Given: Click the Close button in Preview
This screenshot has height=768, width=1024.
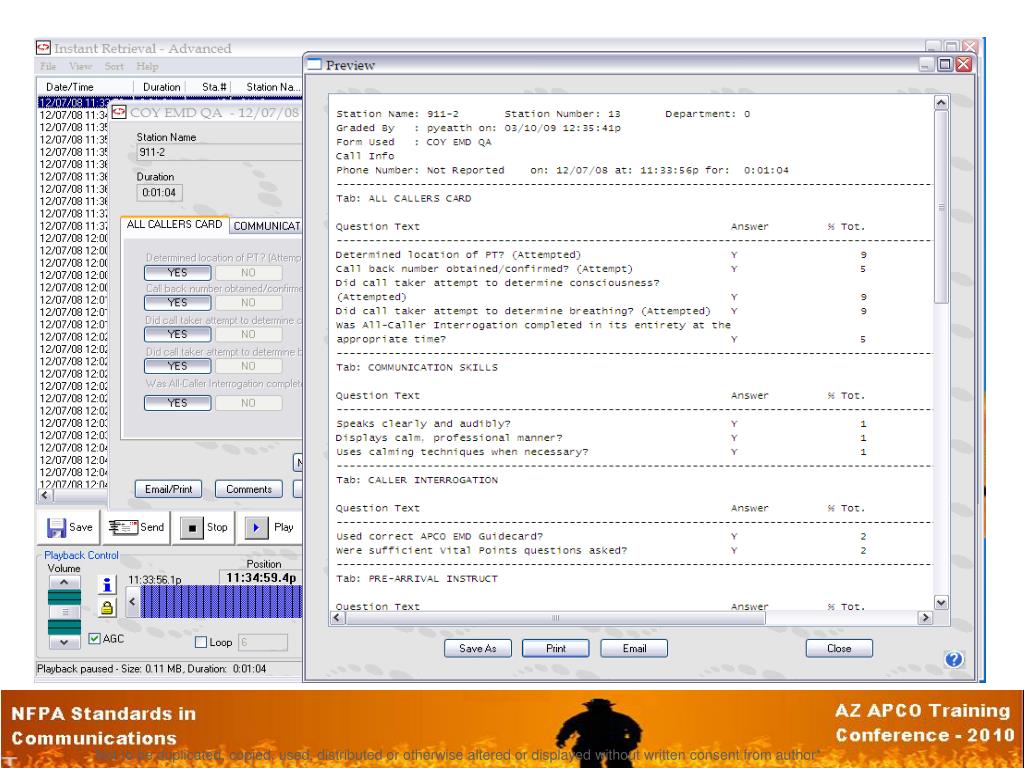Looking at the screenshot, I should (x=839, y=648).
